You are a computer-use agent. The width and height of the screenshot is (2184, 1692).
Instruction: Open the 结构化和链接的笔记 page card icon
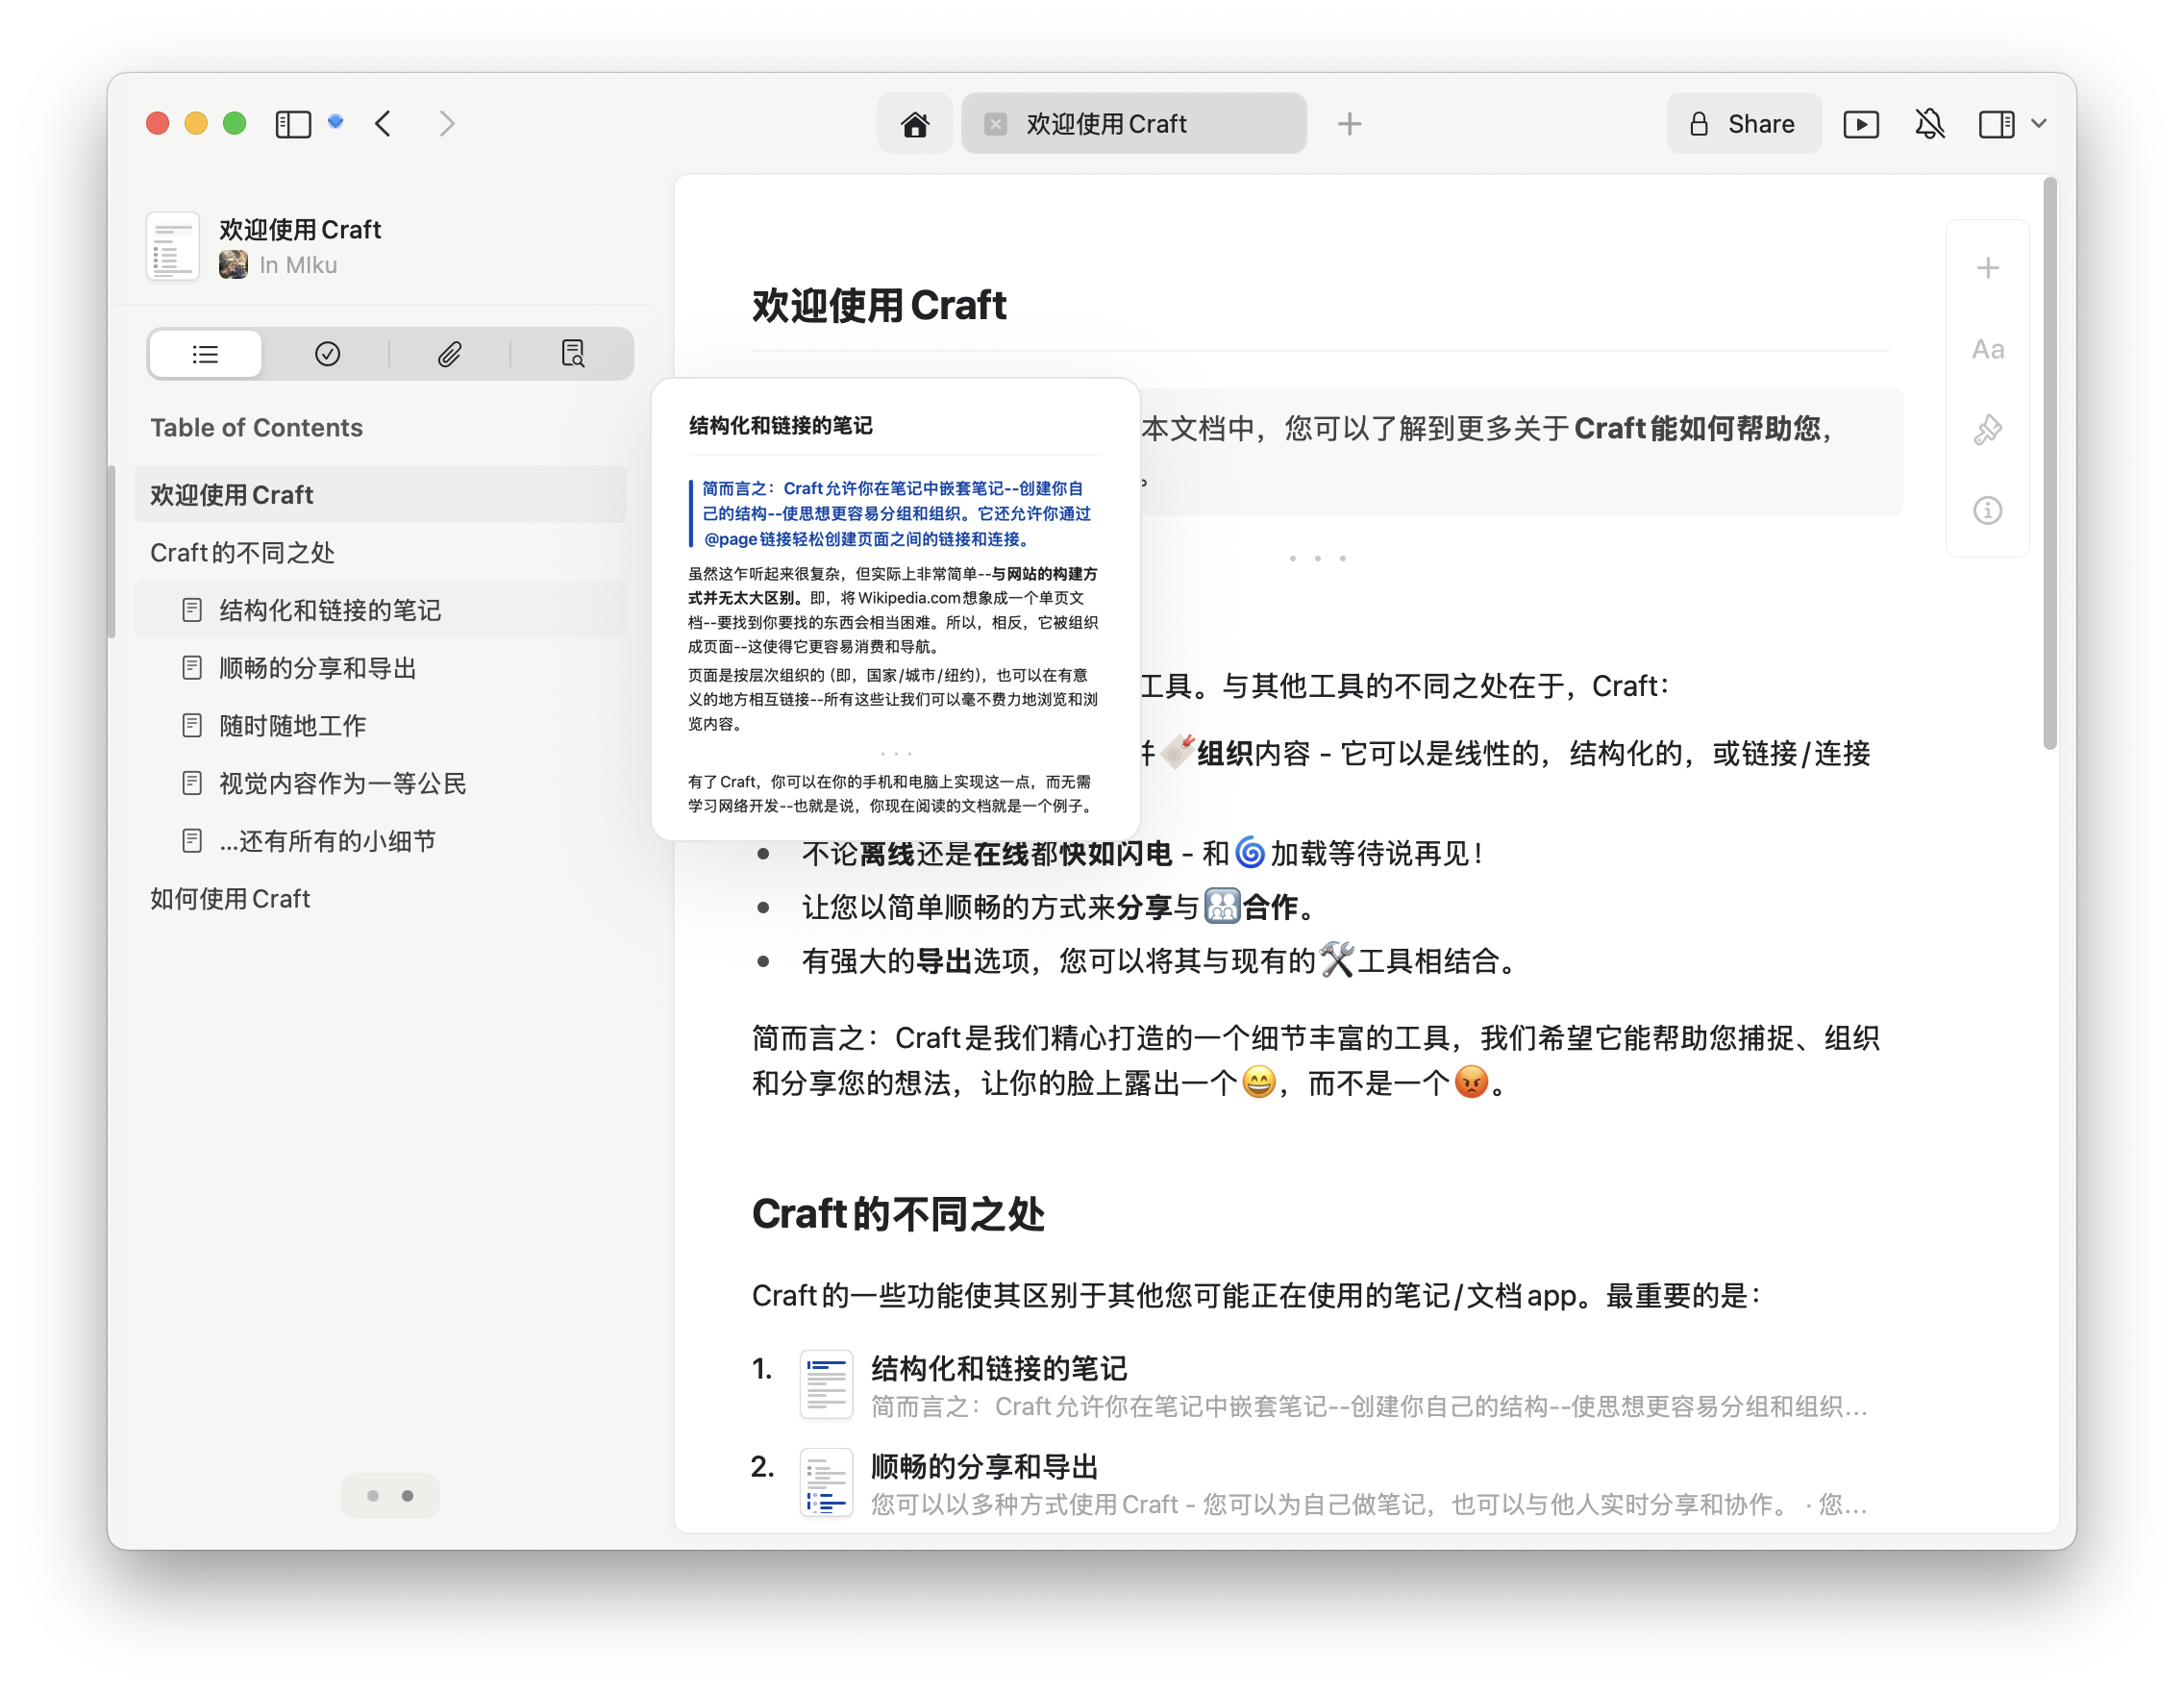(826, 1385)
